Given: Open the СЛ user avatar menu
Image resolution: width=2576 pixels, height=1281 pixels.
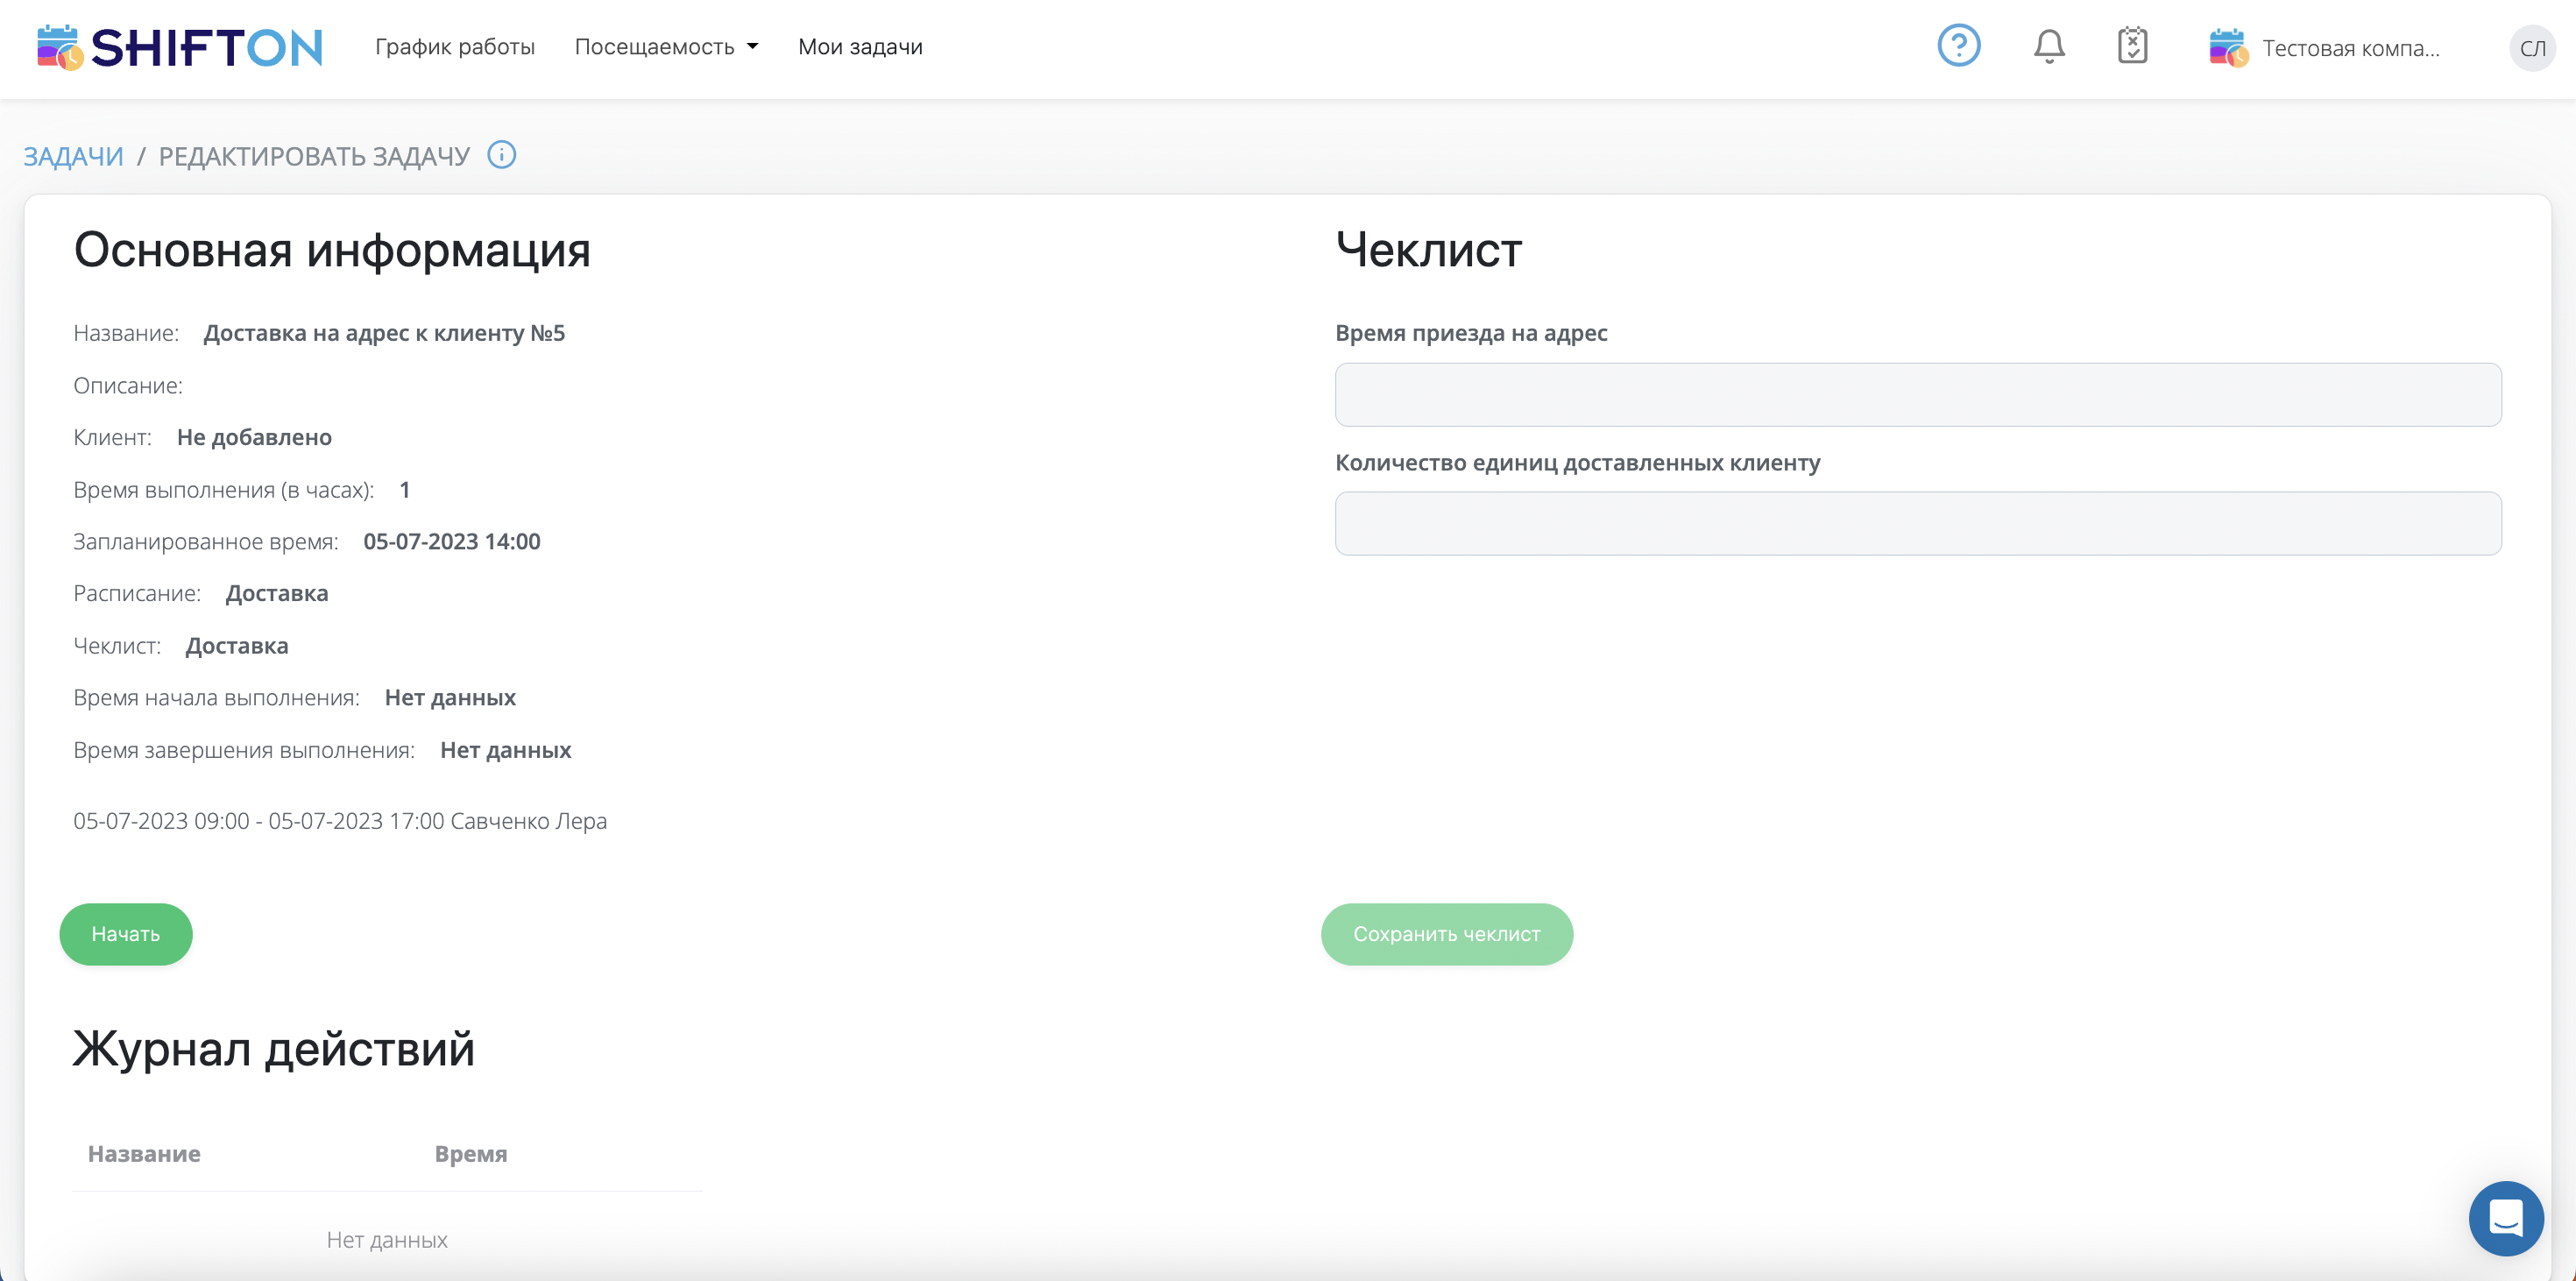Looking at the screenshot, I should point(2532,48).
